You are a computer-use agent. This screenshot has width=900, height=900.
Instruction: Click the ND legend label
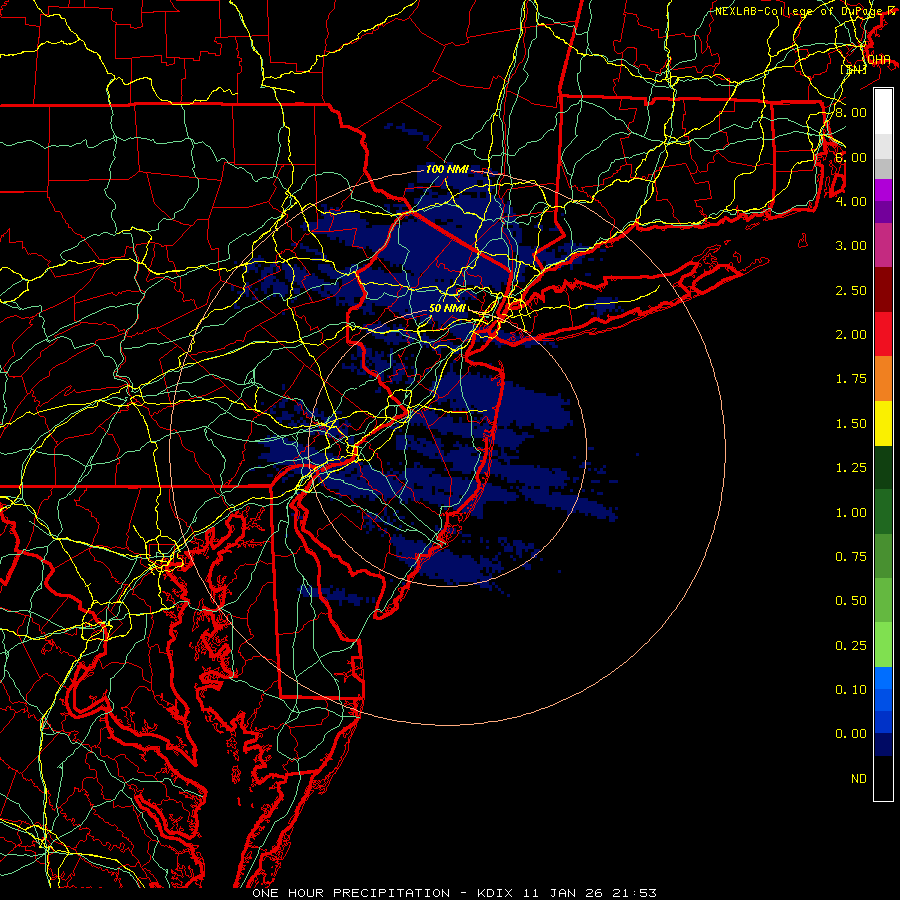[859, 779]
